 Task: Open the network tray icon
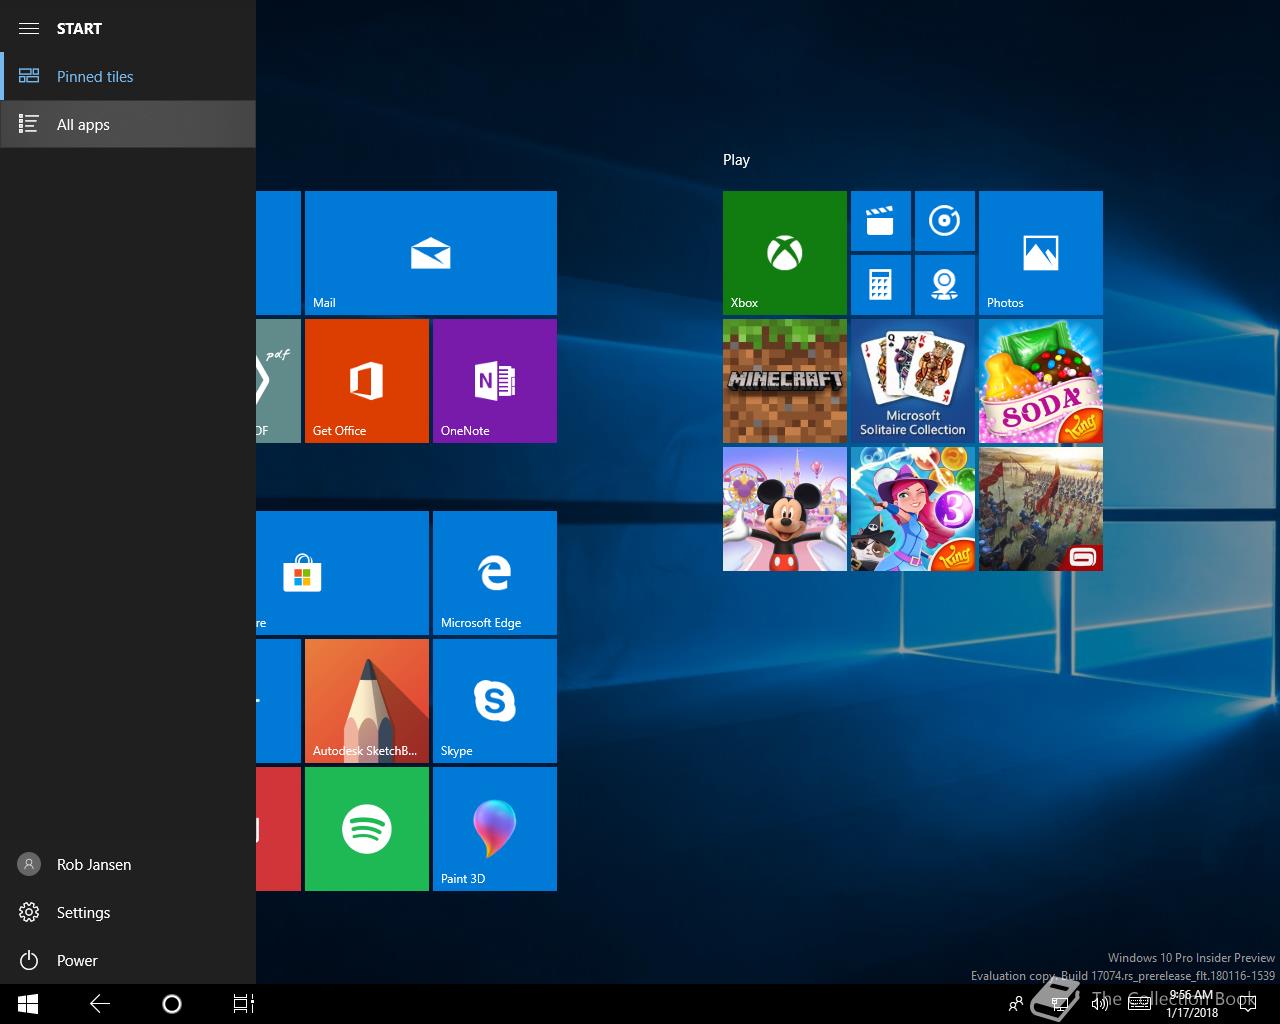[x=1060, y=1004]
